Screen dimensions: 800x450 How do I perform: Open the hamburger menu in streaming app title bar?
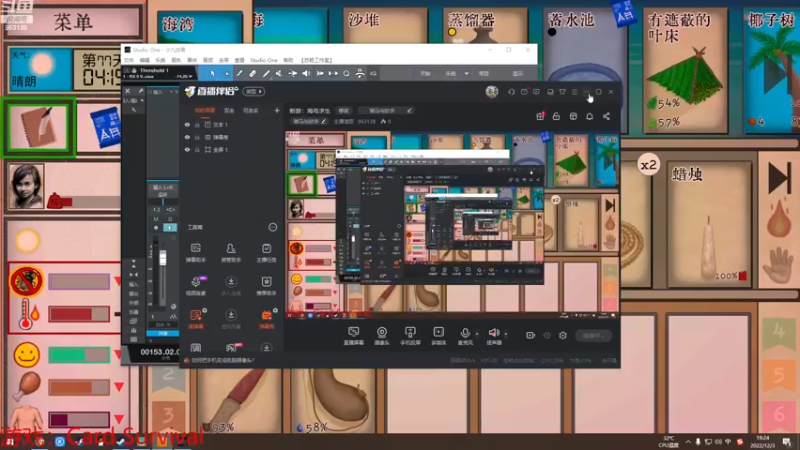pos(574,92)
